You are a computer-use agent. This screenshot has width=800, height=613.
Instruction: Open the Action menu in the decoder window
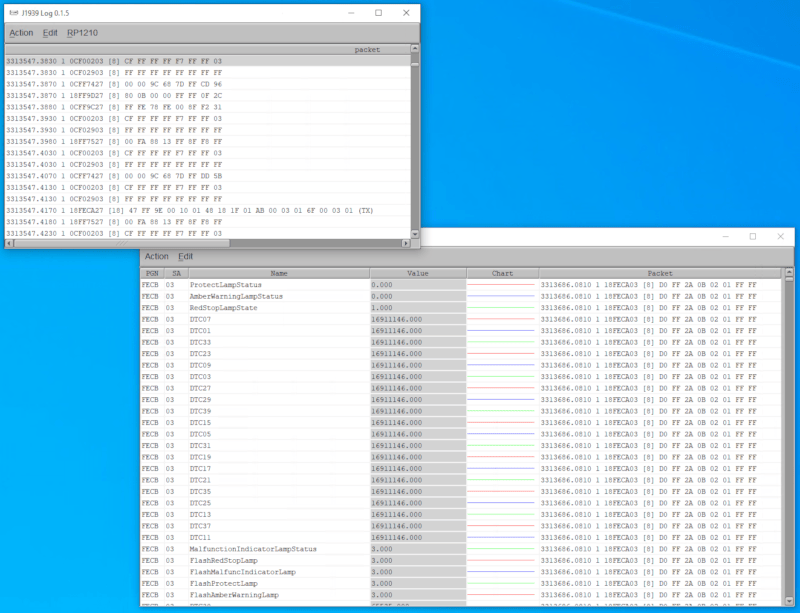(x=157, y=257)
